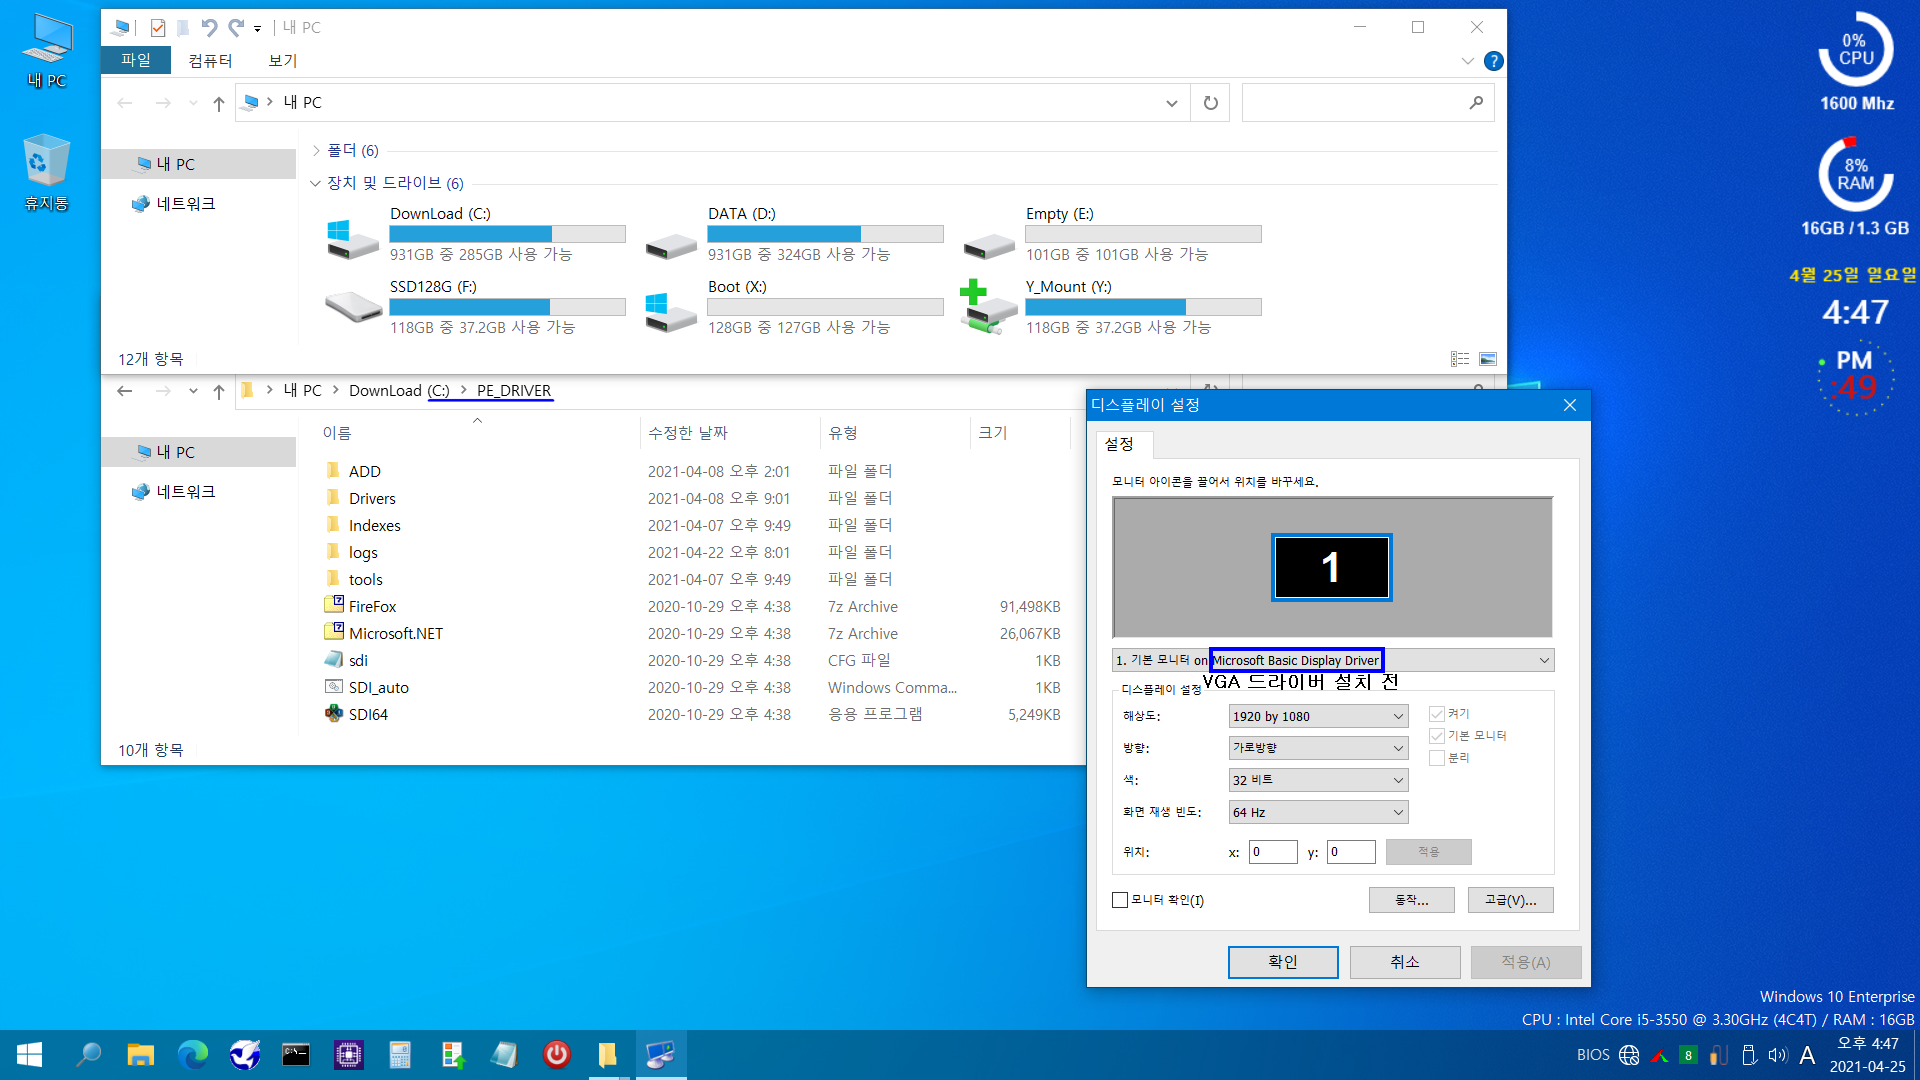Select the Empty (E:) drive icon
Screen dimensions: 1920x1080
click(988, 244)
